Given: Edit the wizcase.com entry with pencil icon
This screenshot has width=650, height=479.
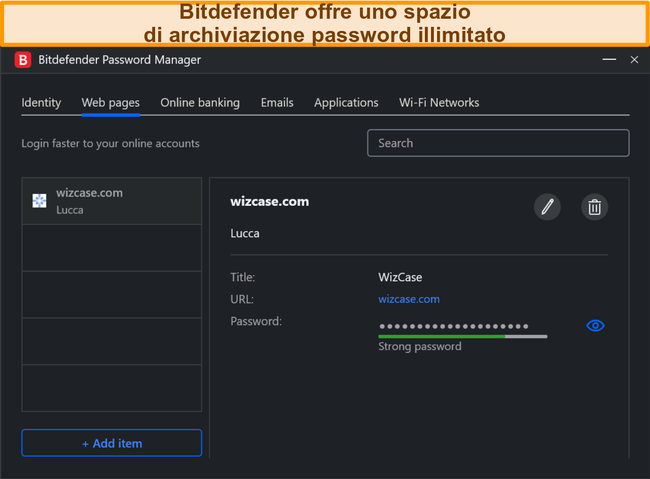Looking at the screenshot, I should [547, 207].
